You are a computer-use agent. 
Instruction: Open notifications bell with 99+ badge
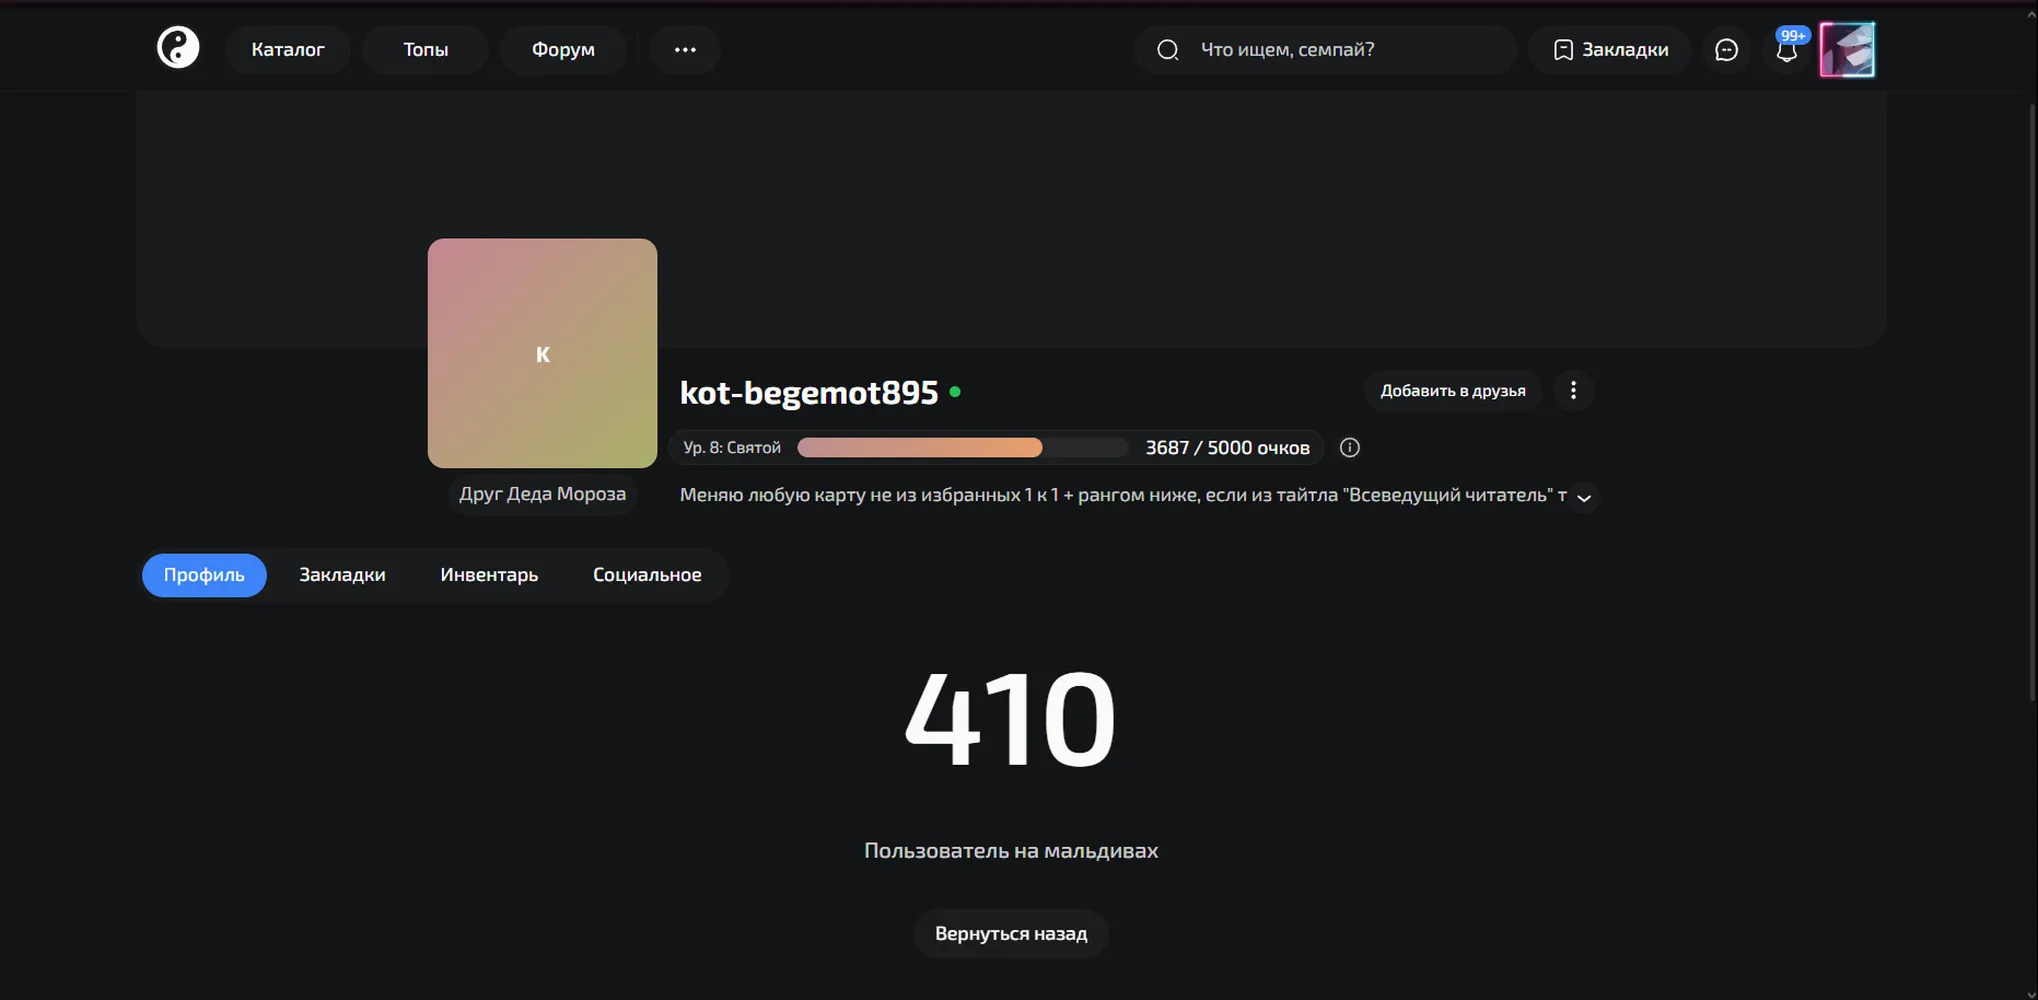1787,49
